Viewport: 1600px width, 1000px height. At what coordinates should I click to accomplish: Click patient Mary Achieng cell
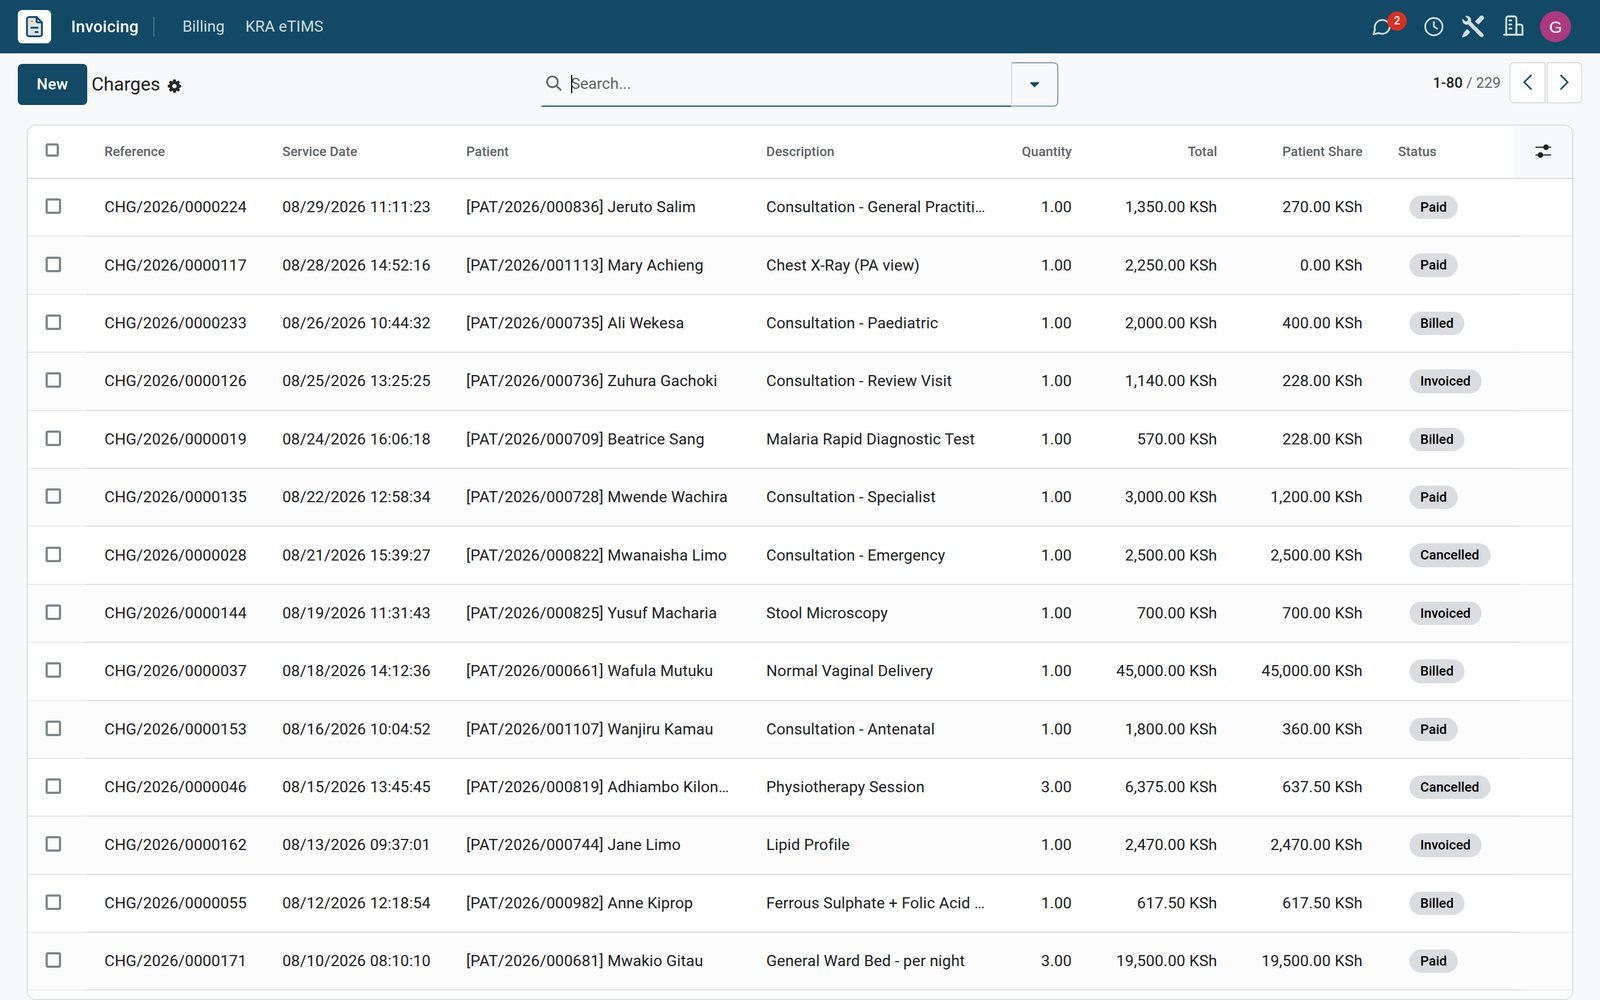click(x=585, y=265)
